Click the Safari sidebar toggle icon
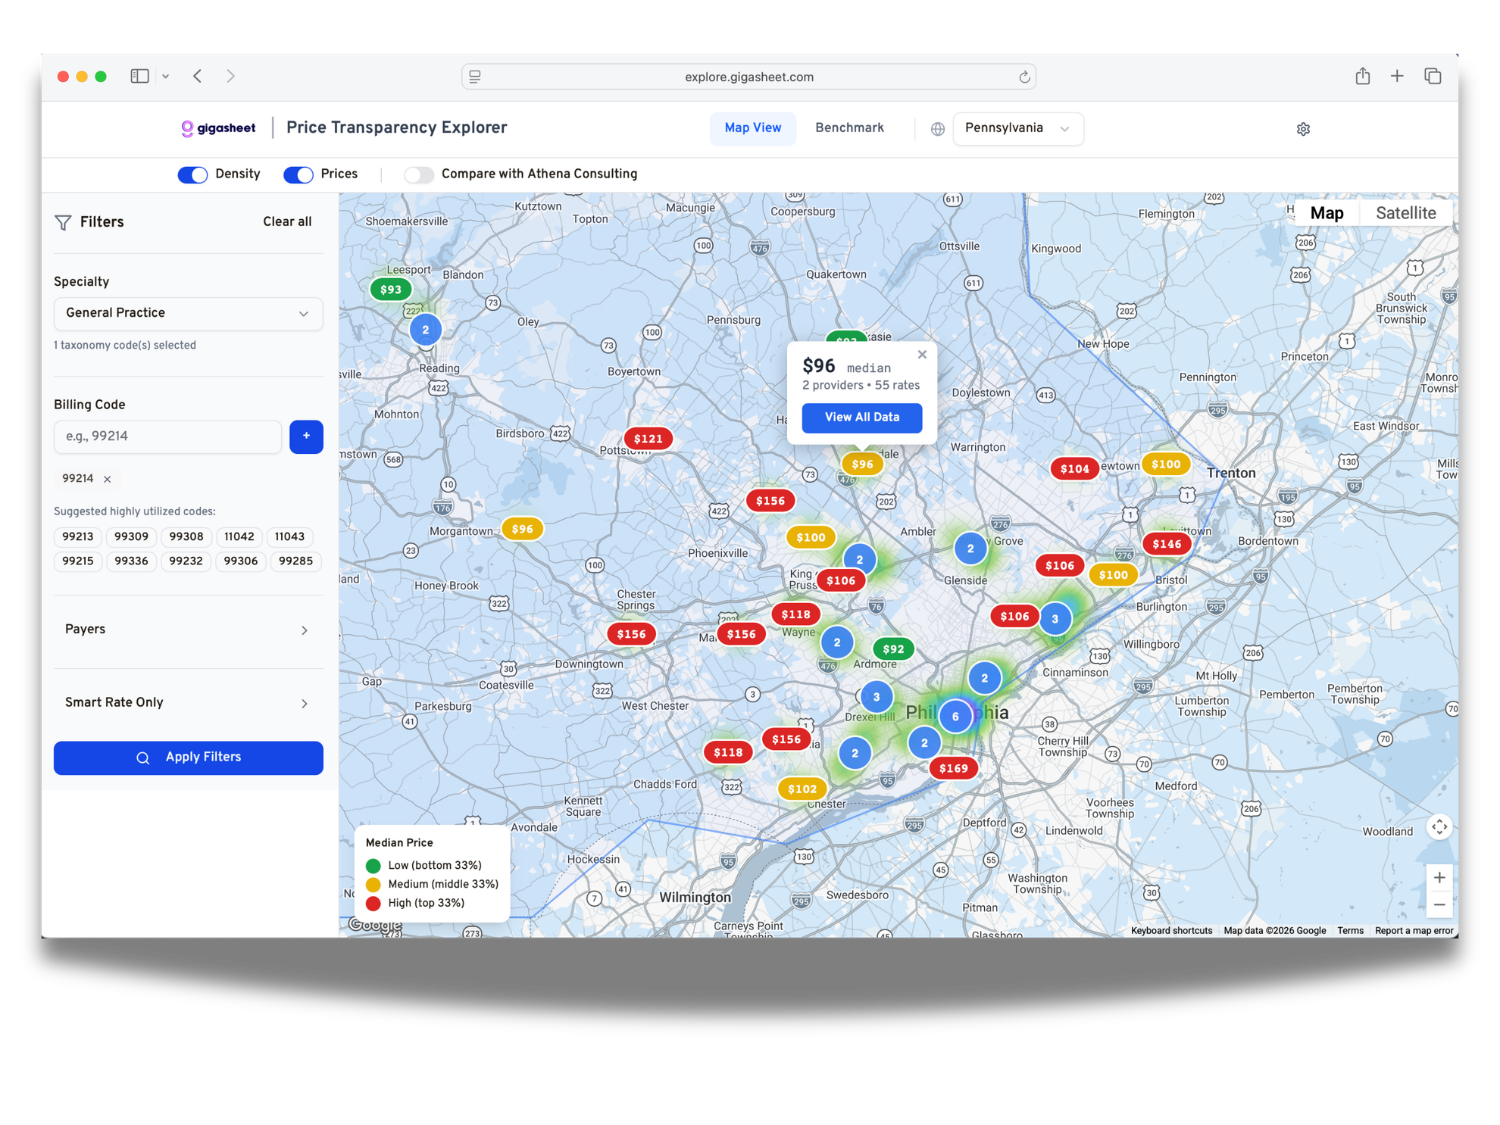 (x=140, y=76)
